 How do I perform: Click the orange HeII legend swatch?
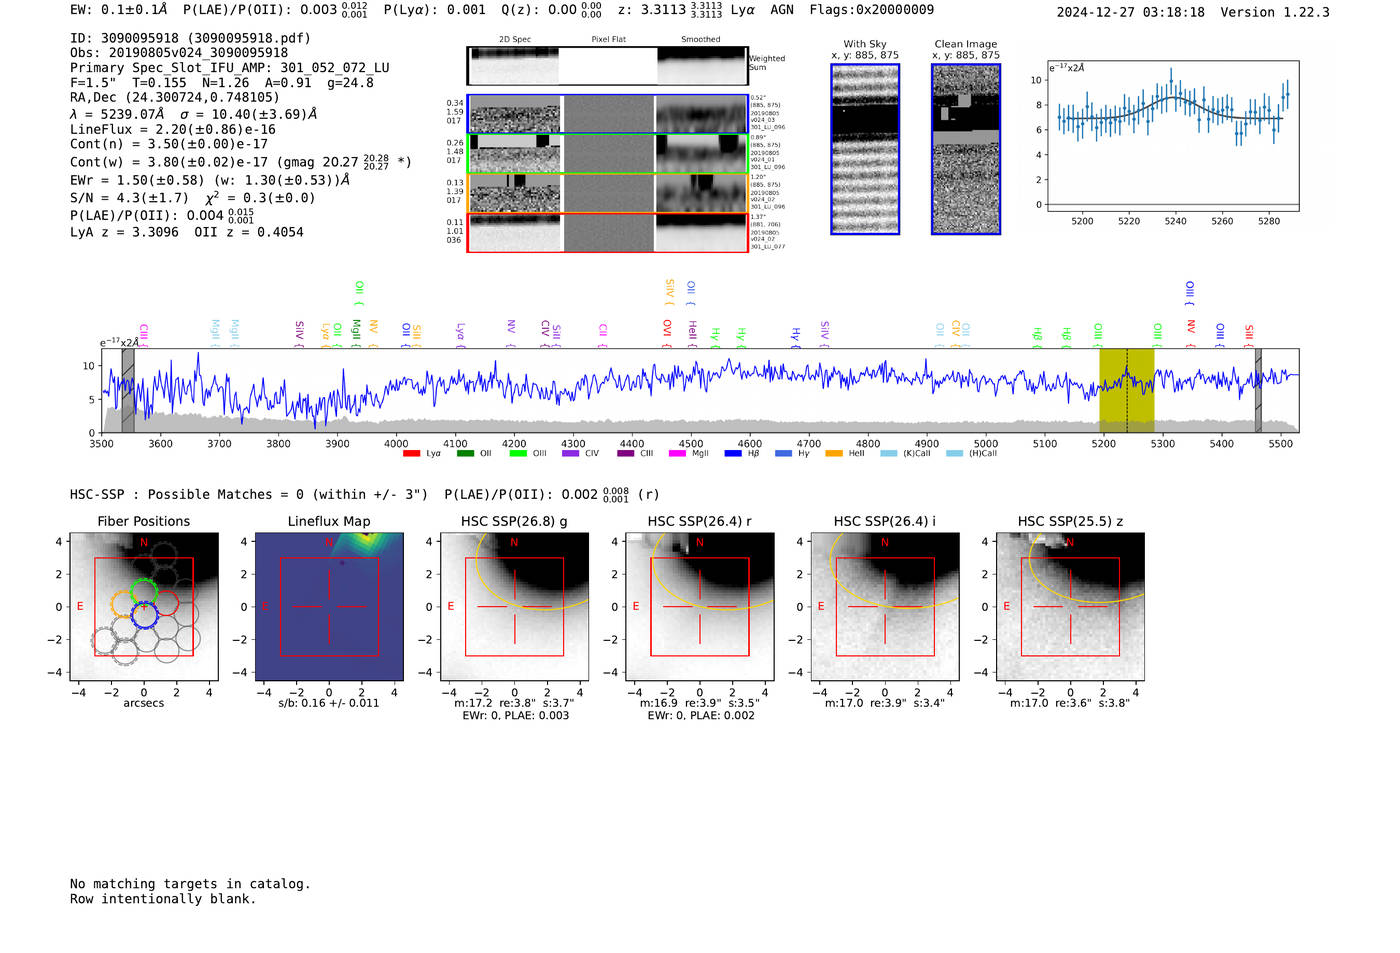[x=834, y=454]
